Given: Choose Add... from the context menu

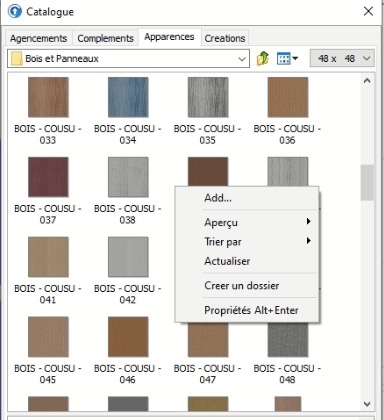Looking at the screenshot, I should click(218, 198).
